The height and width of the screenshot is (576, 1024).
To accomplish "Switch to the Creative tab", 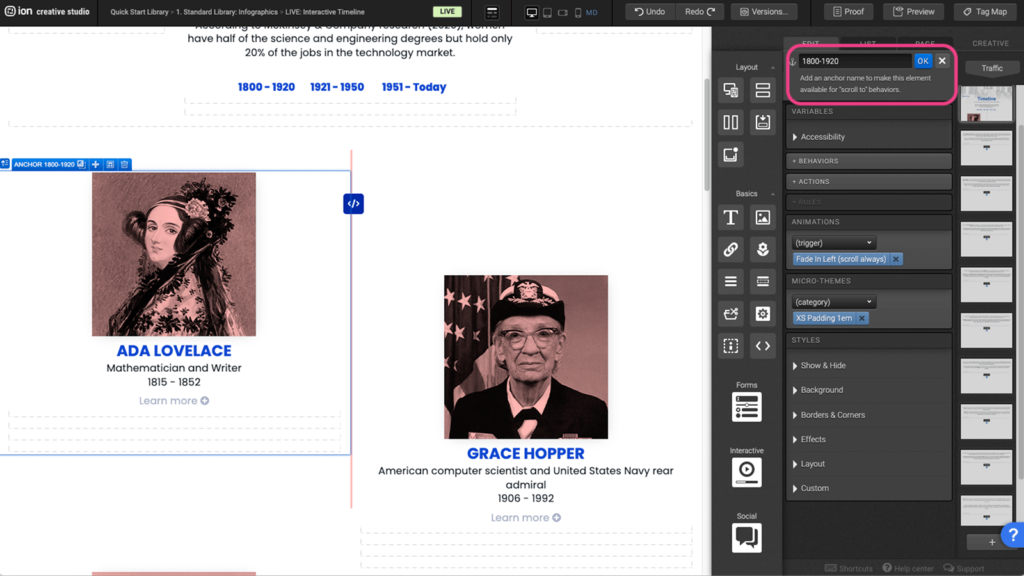I will pyautogui.click(x=990, y=43).
